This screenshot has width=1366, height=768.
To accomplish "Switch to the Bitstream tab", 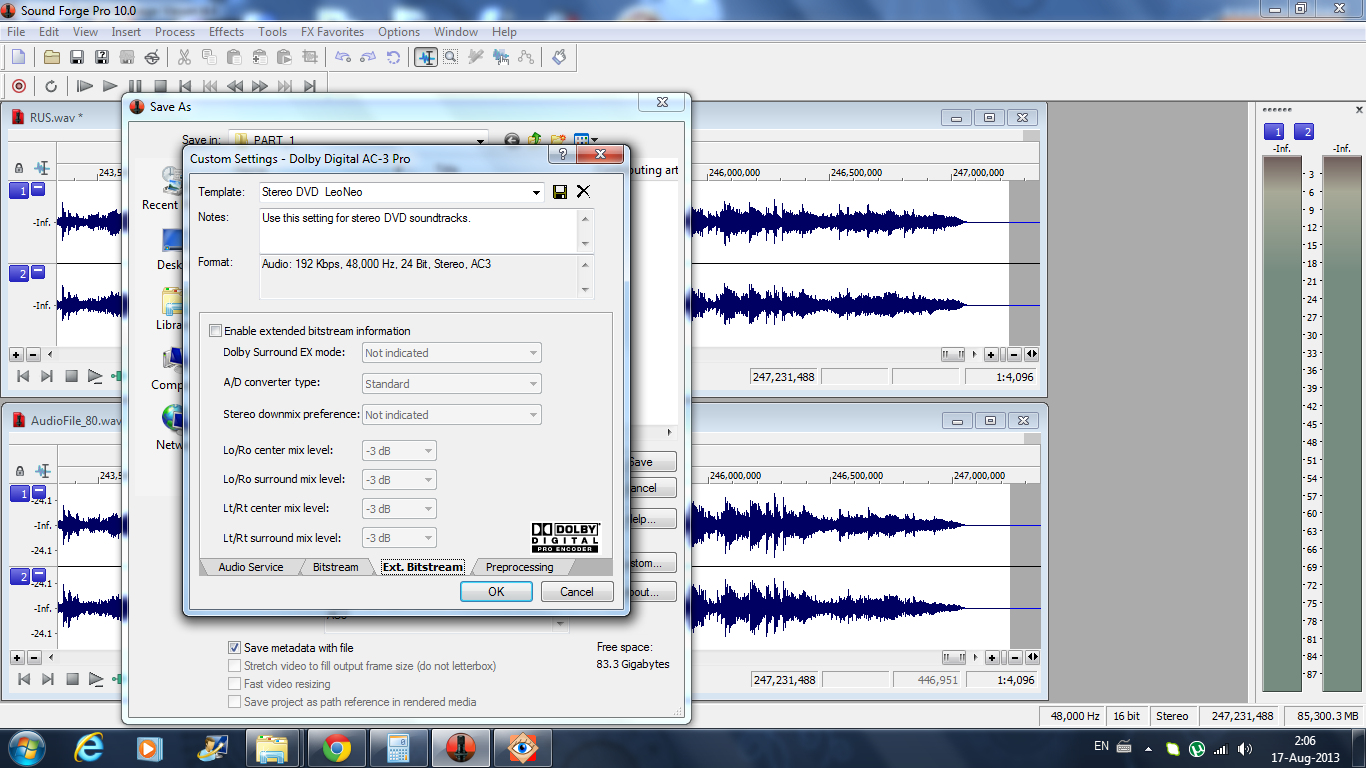I will [335, 567].
